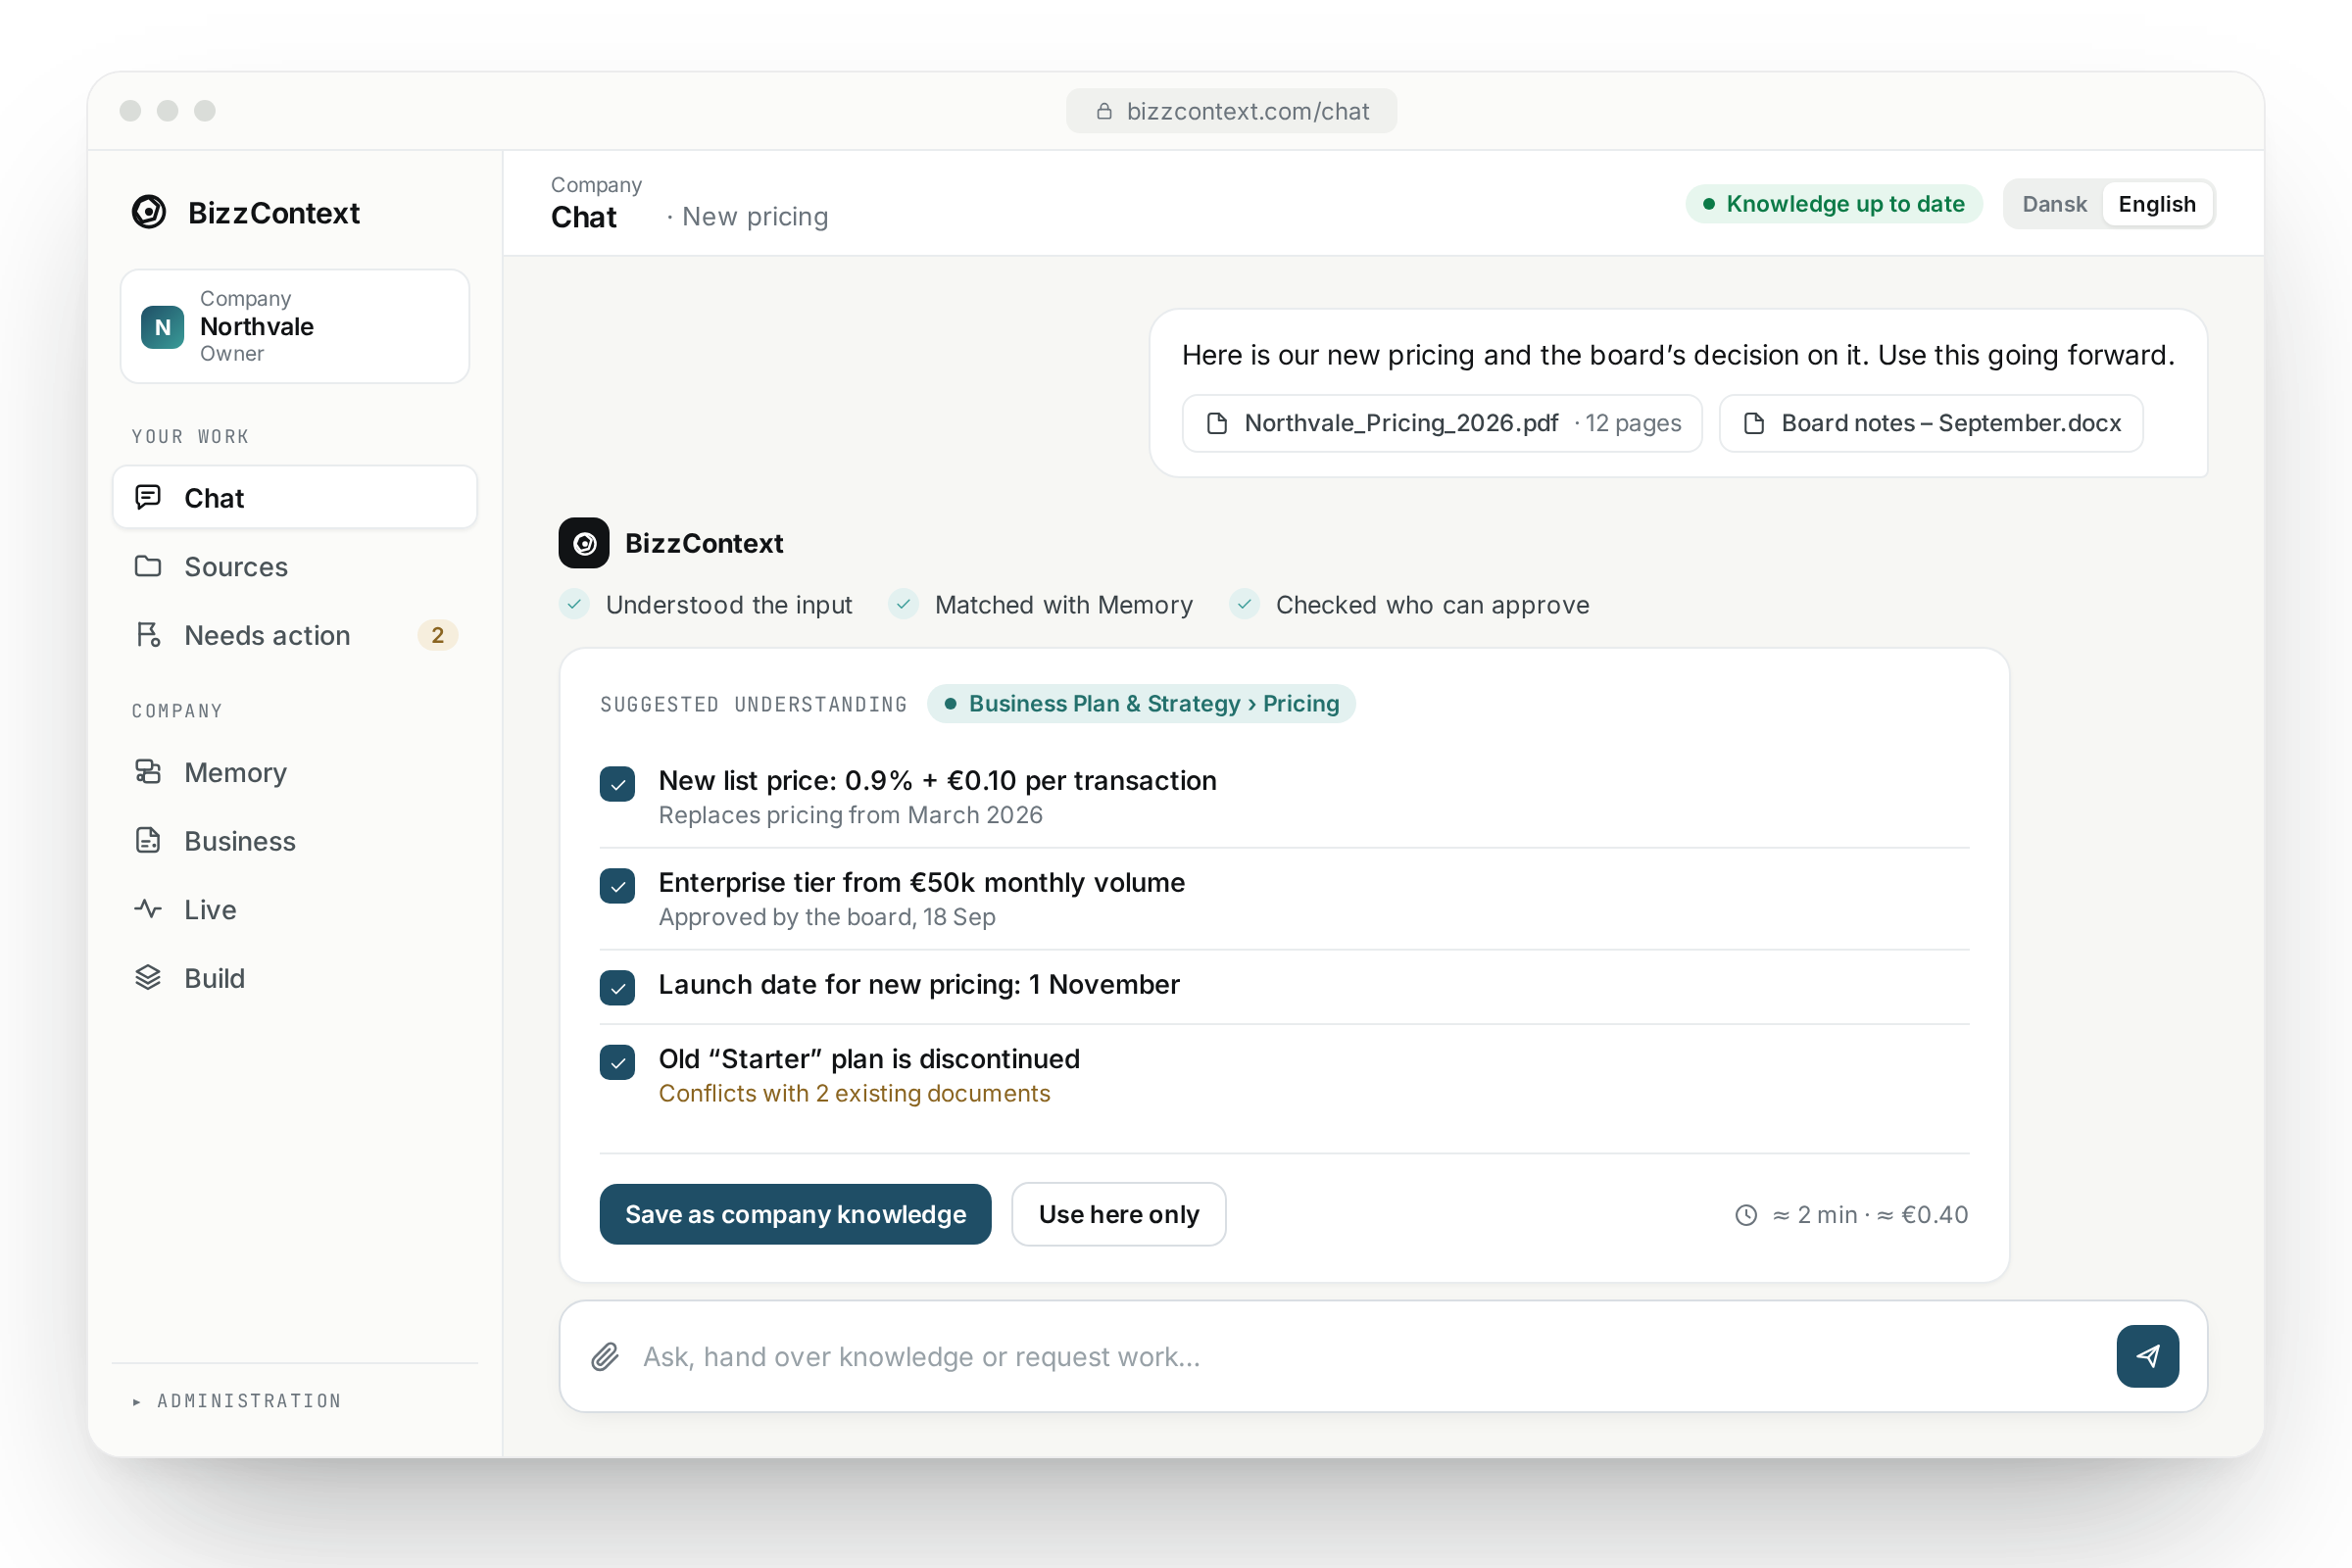Click the Northvale company switcher card

click(x=295, y=326)
